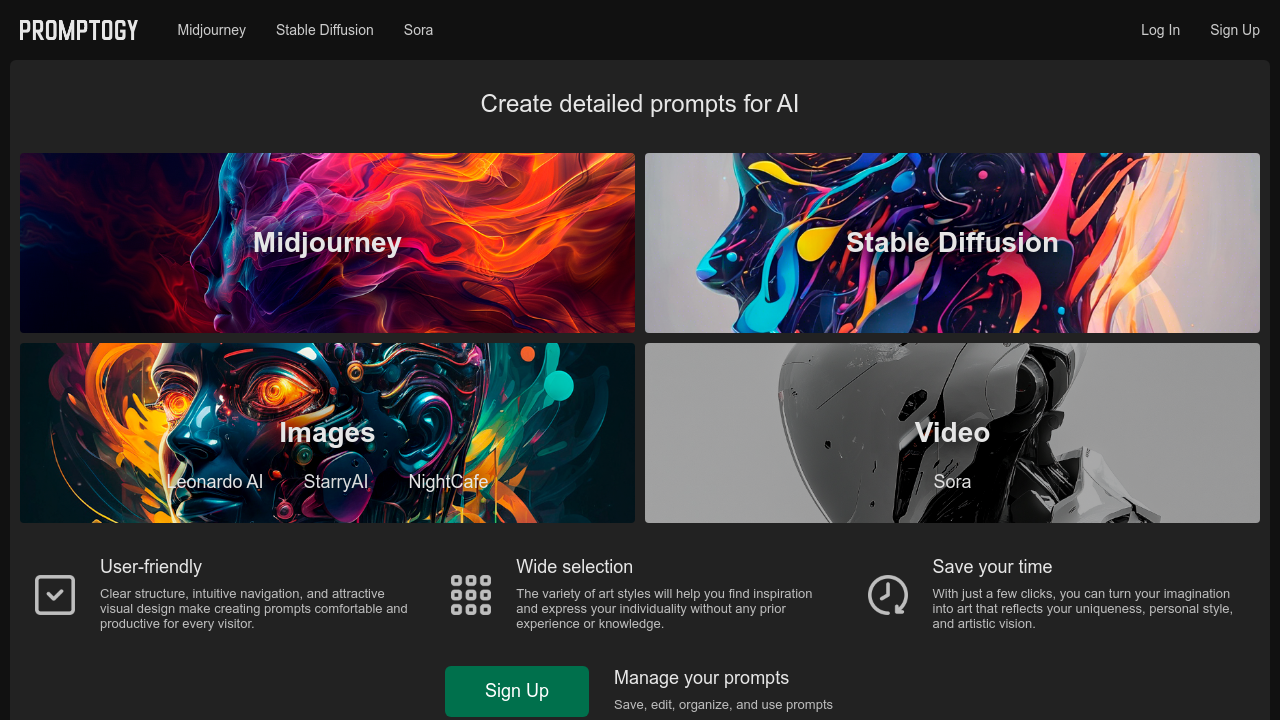Open the Midjourney banner card
Screen dimensions: 1280x720
327,243
